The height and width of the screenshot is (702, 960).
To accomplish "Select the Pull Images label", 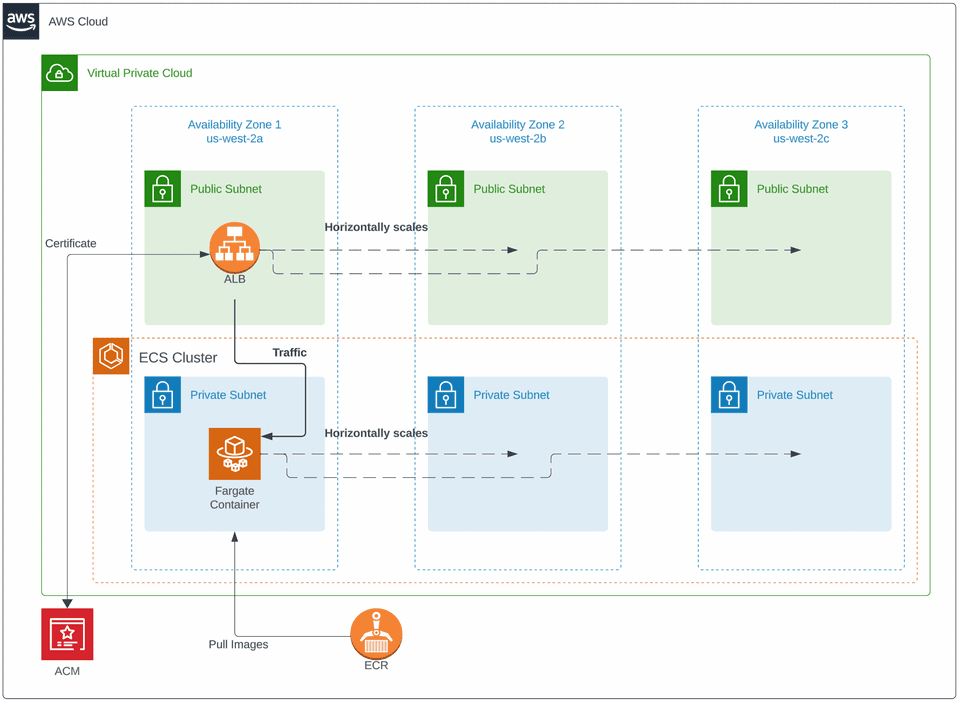I will click(x=238, y=644).
